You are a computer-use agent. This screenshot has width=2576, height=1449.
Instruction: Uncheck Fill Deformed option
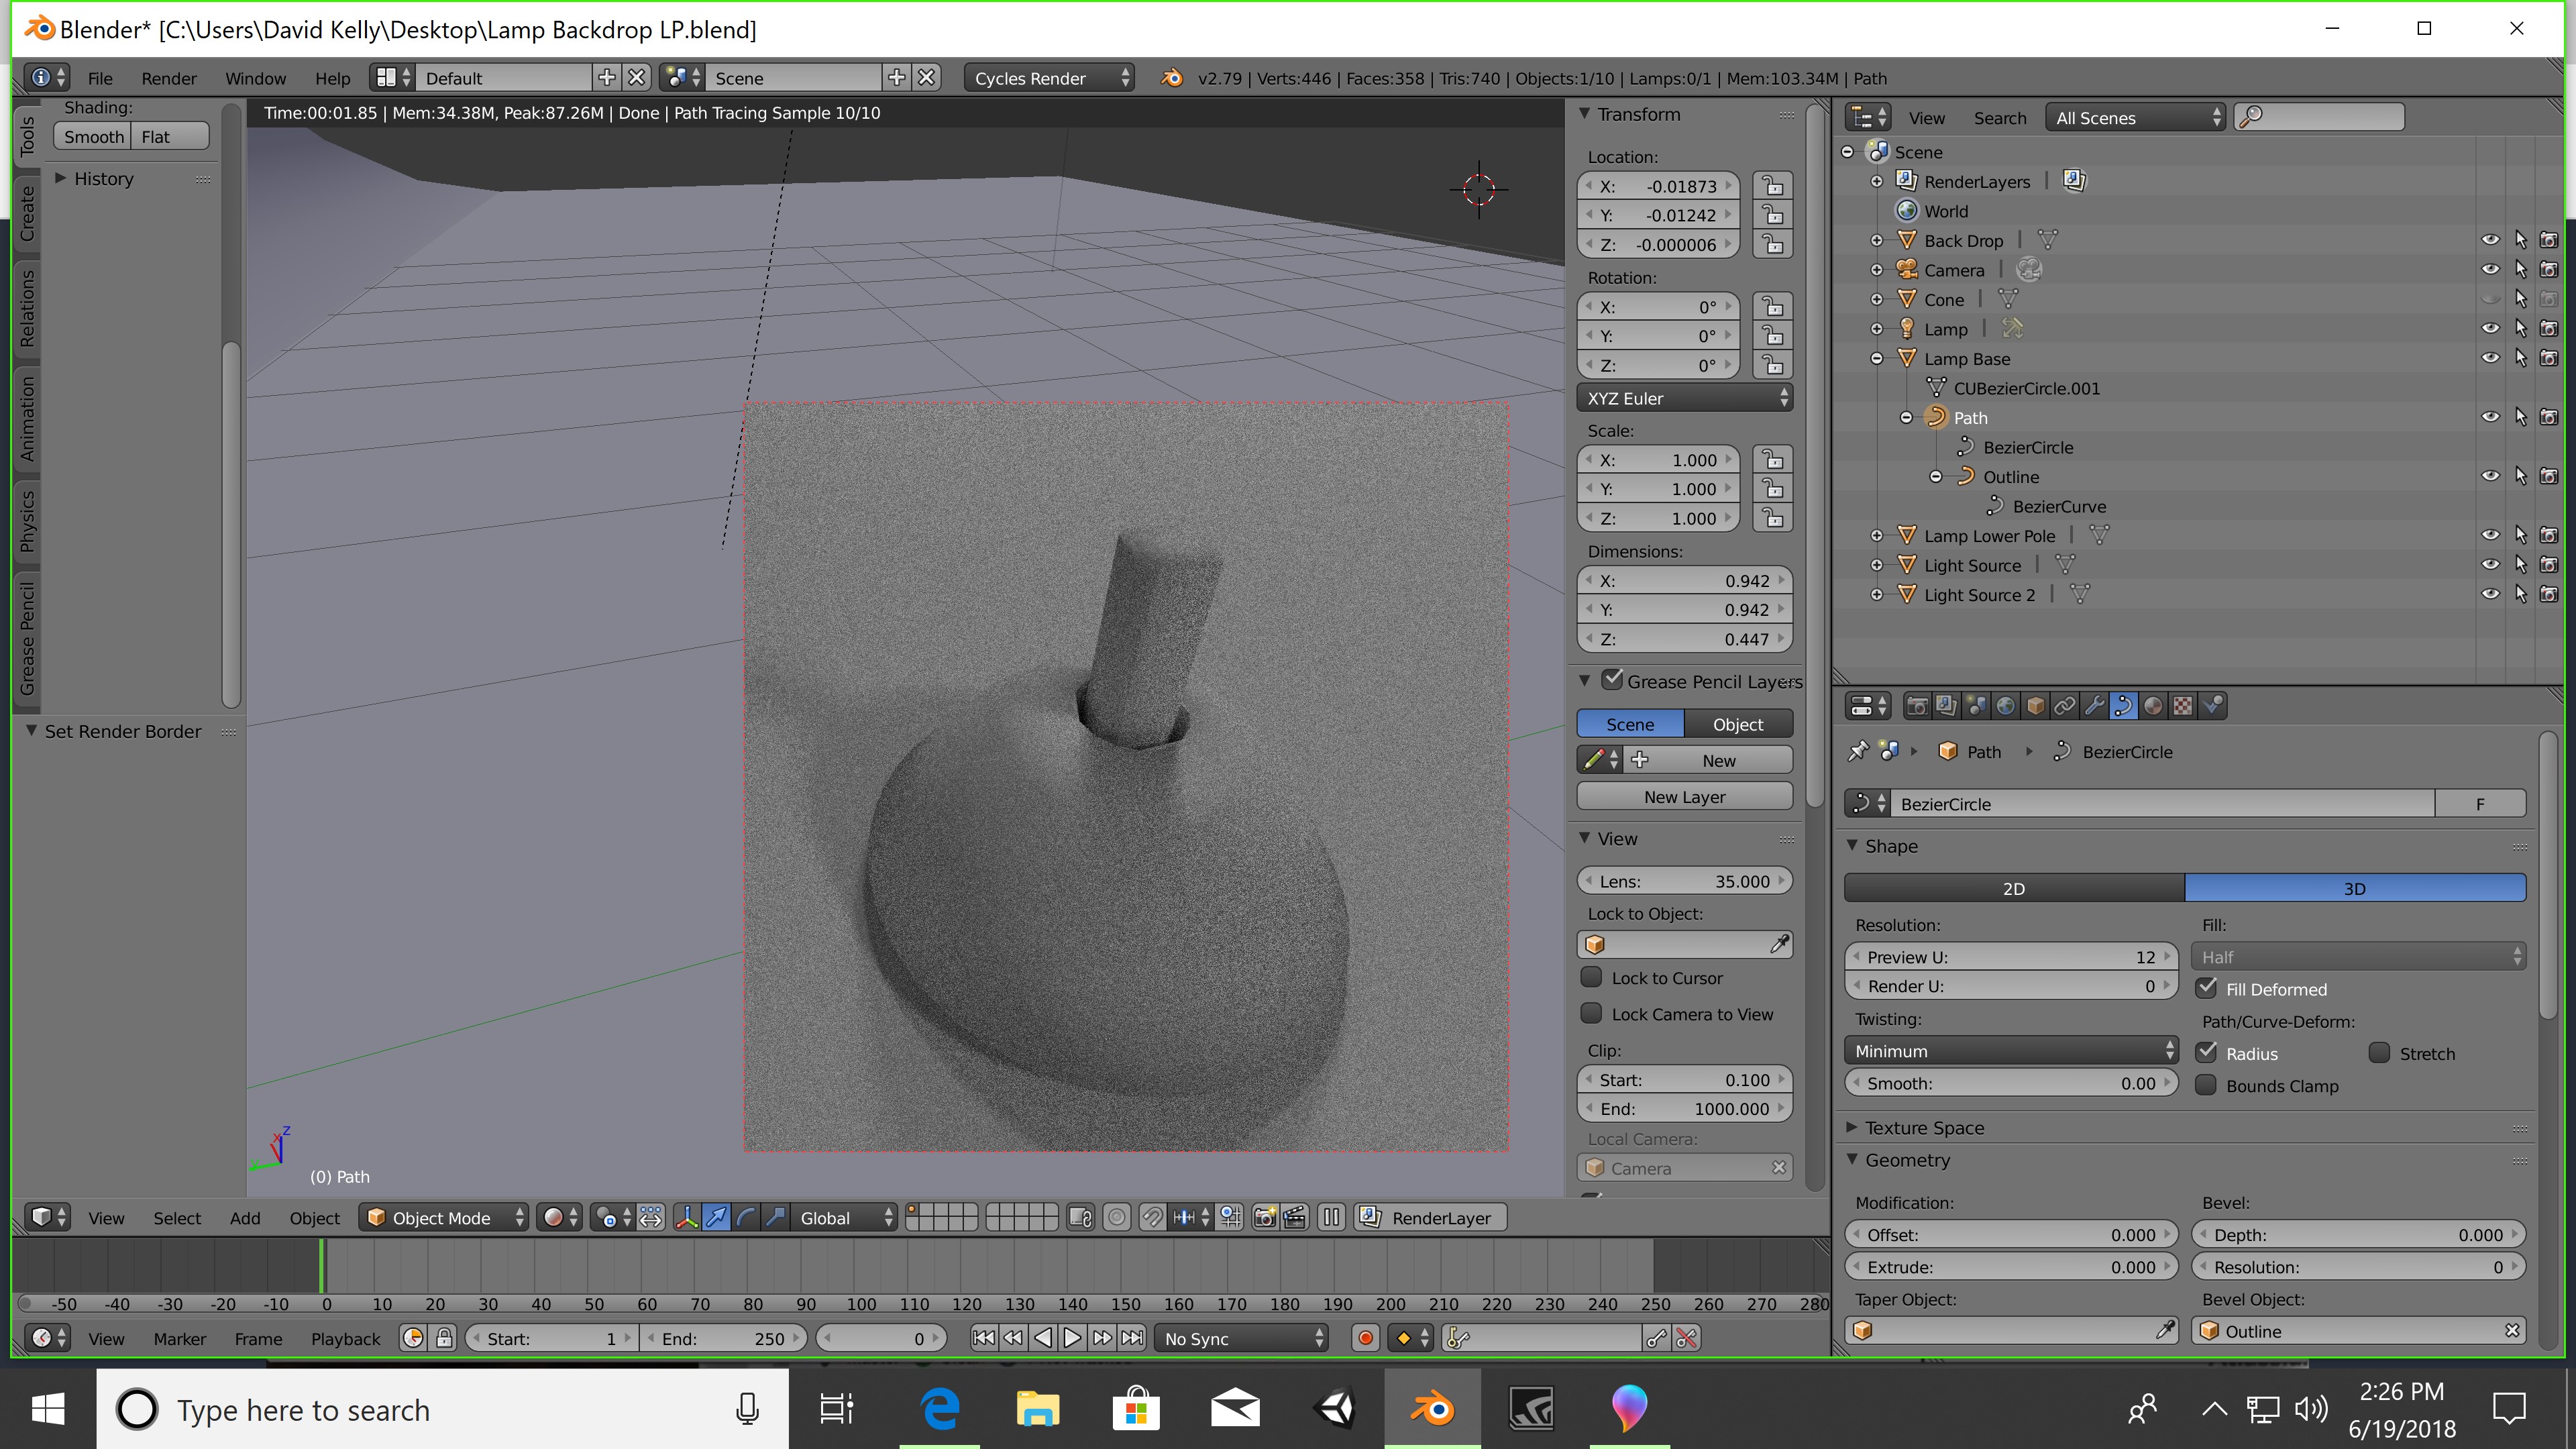click(2207, 988)
